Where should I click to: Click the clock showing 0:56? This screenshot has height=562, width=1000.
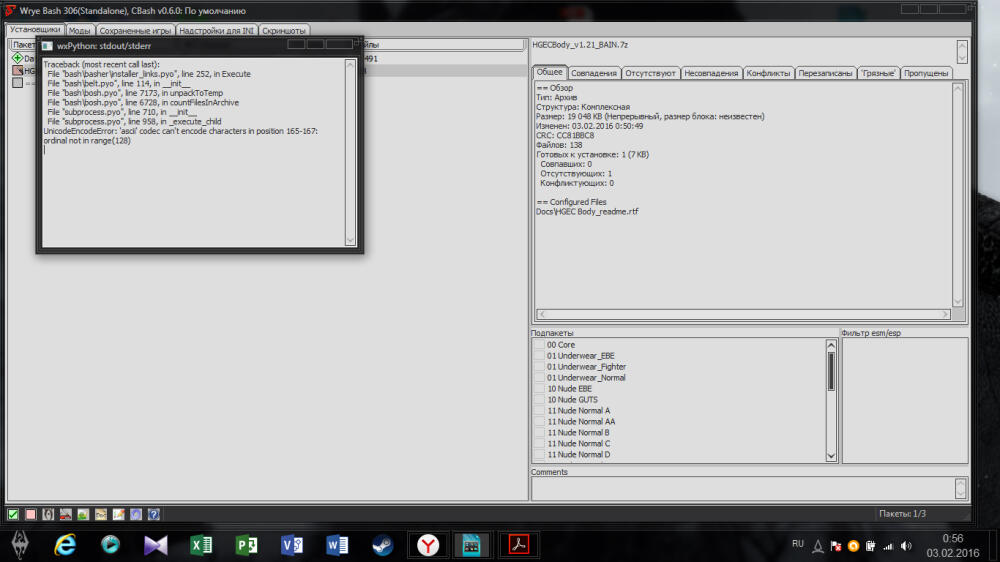[x=952, y=539]
